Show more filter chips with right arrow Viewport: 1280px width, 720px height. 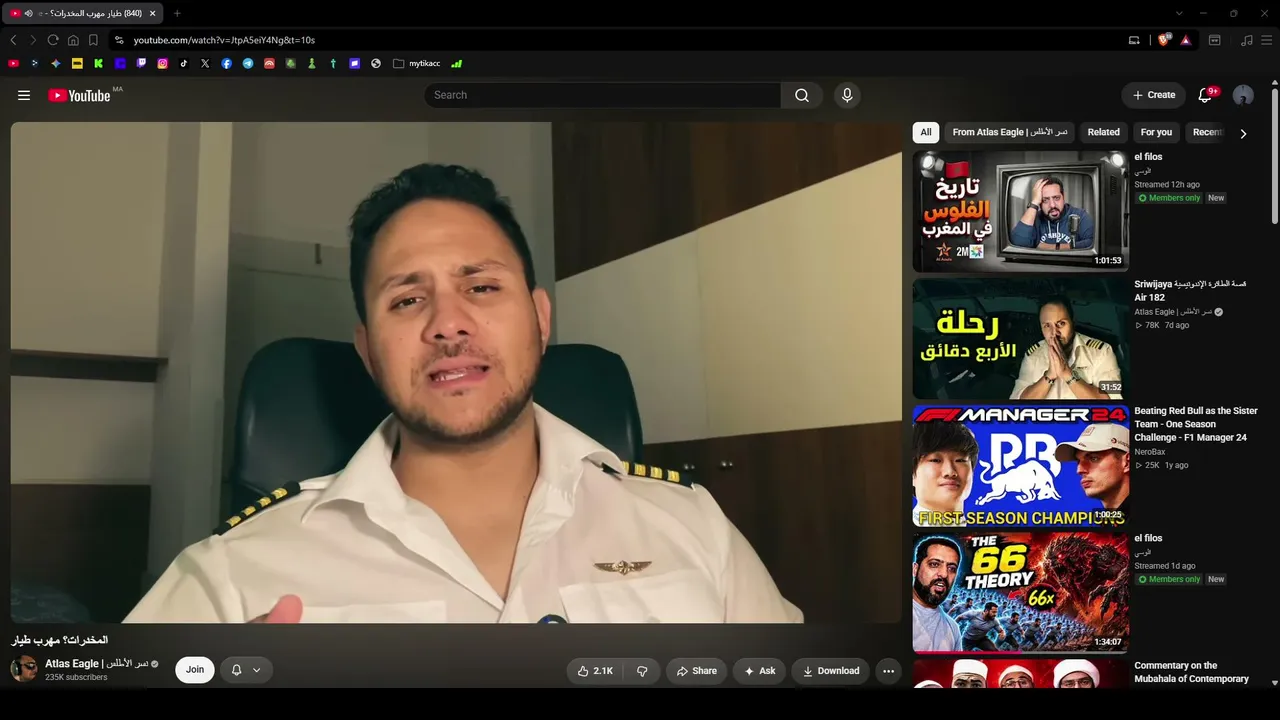coord(1243,133)
